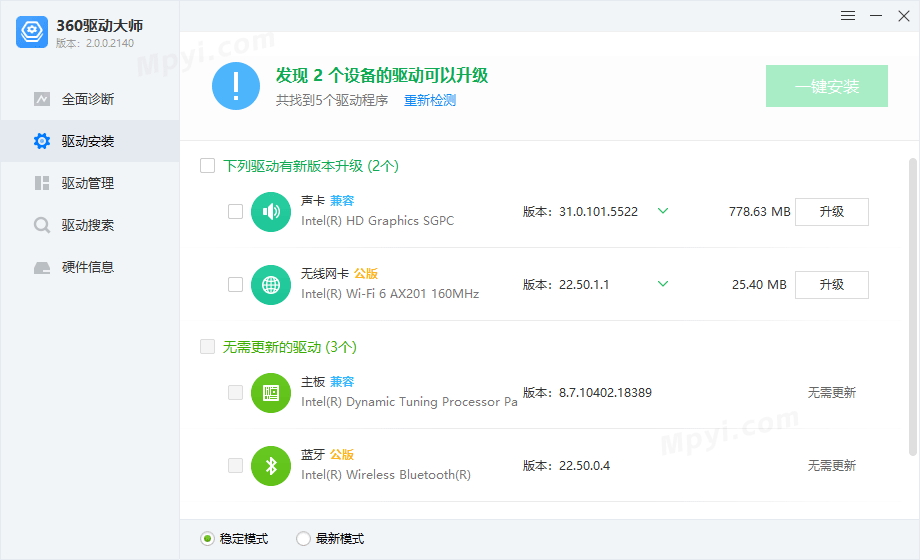The image size is (920, 560).
Task: Click the 声卡 speaker icon
Action: [x=271, y=212]
